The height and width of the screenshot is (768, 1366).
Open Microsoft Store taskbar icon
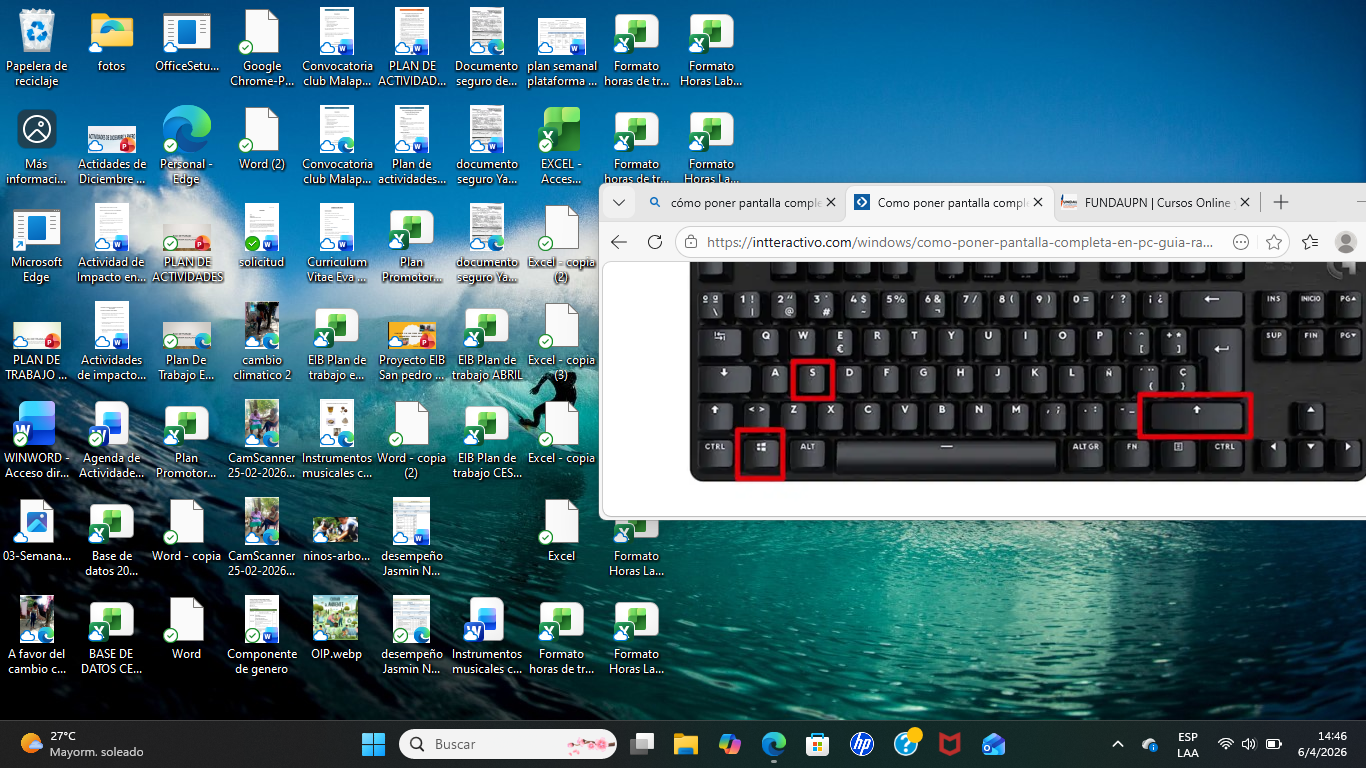point(818,744)
